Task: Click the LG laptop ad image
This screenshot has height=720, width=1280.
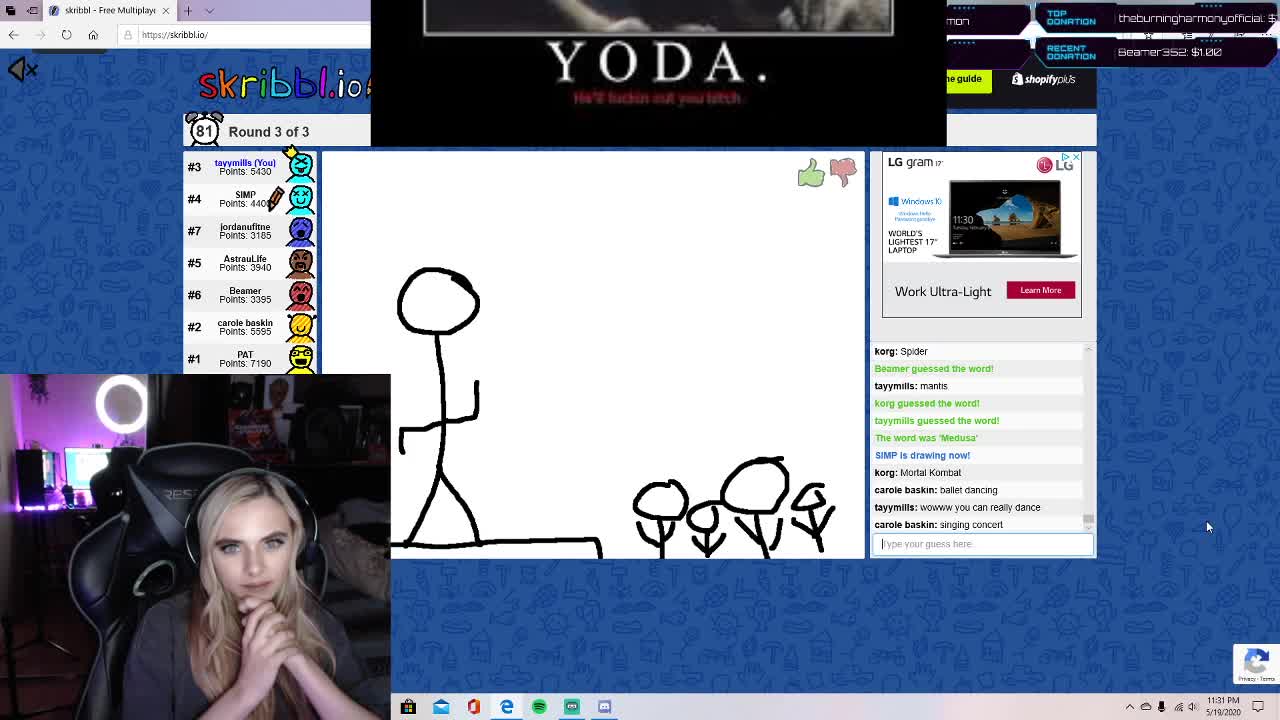Action: tap(1004, 219)
